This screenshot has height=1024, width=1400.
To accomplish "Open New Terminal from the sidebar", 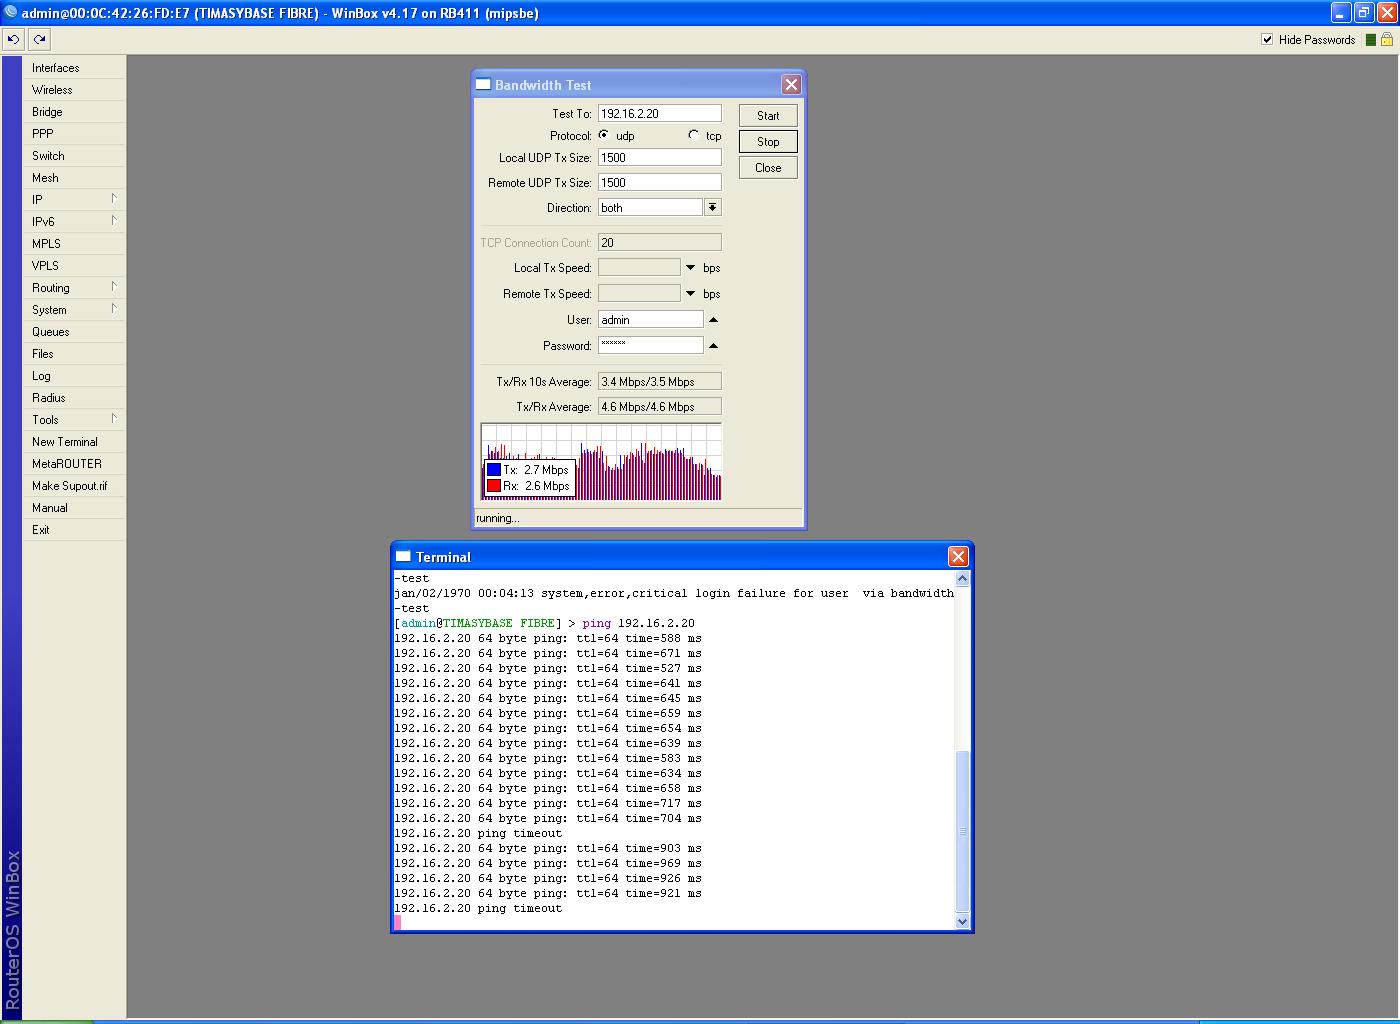I will tap(64, 441).
